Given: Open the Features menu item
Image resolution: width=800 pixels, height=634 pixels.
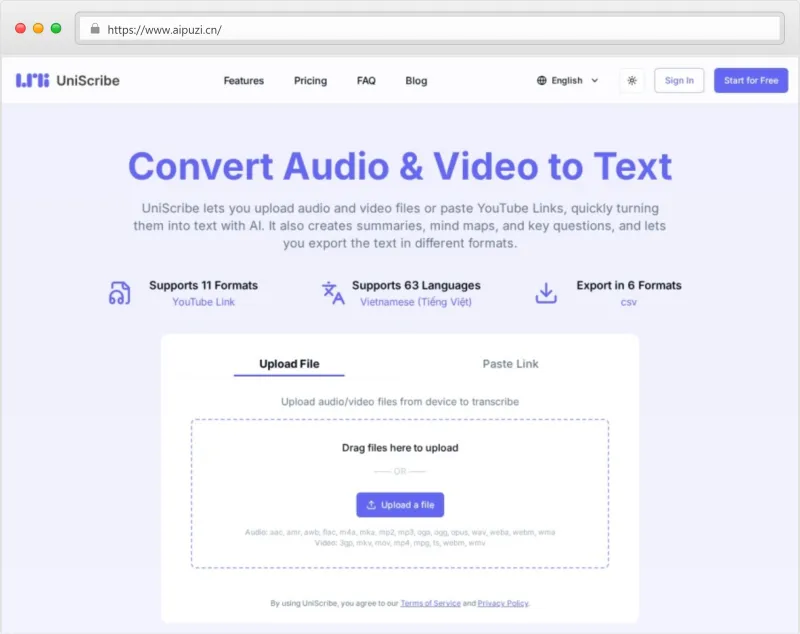Looking at the screenshot, I should (243, 81).
